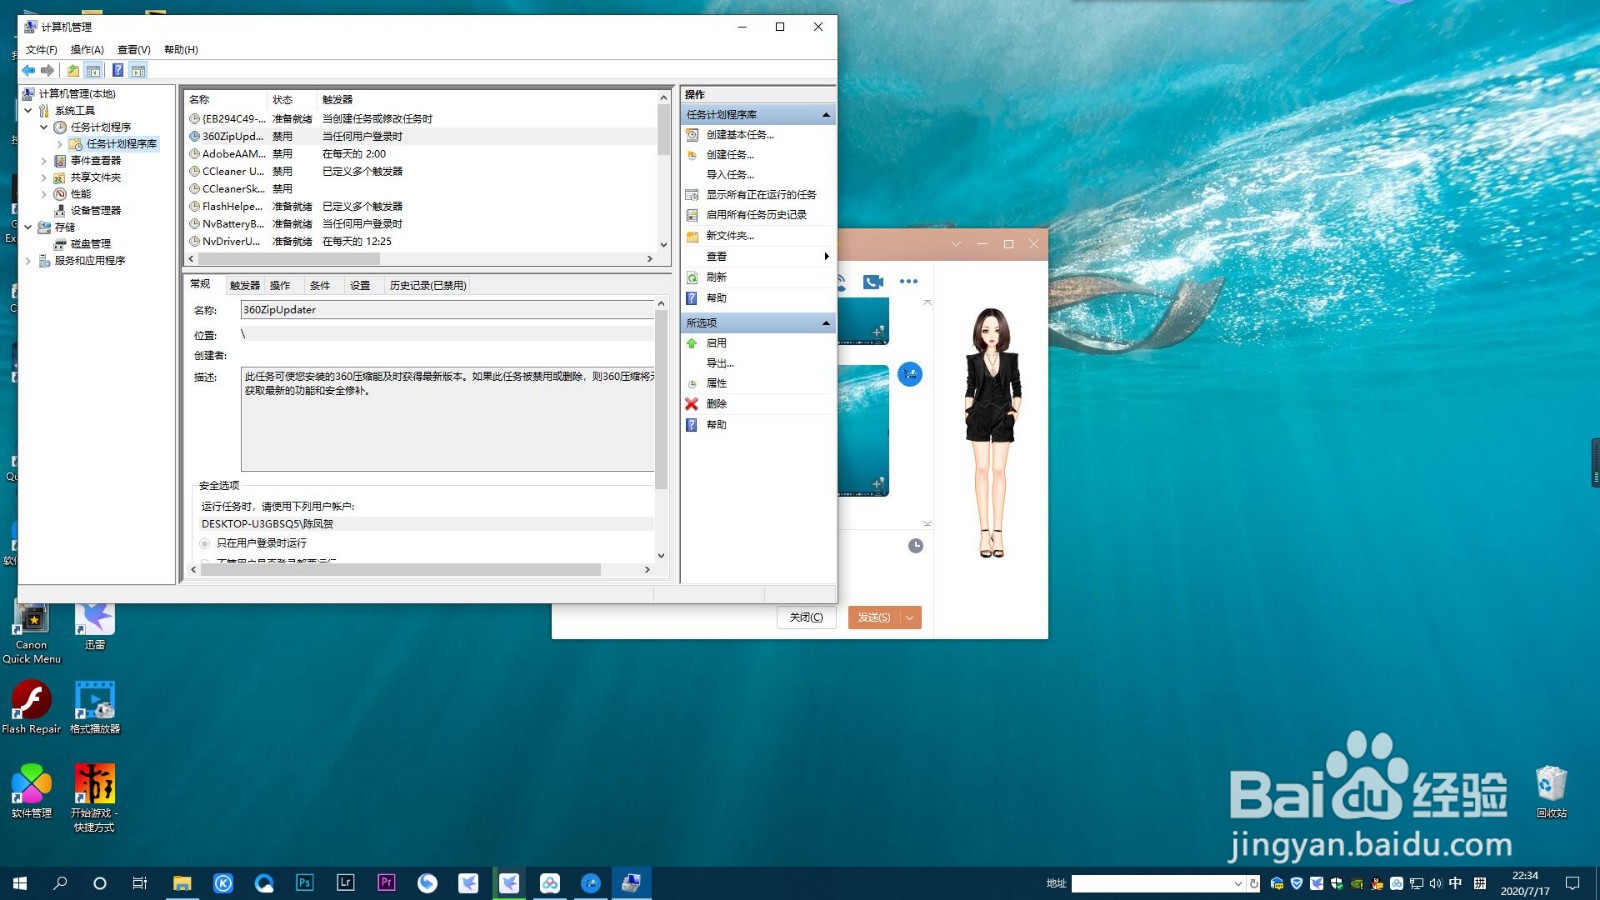Viewport: 1600px width, 900px height.
Task: Click the show running tasks (显示所有正在运行的任务) icon
Action: click(692, 195)
